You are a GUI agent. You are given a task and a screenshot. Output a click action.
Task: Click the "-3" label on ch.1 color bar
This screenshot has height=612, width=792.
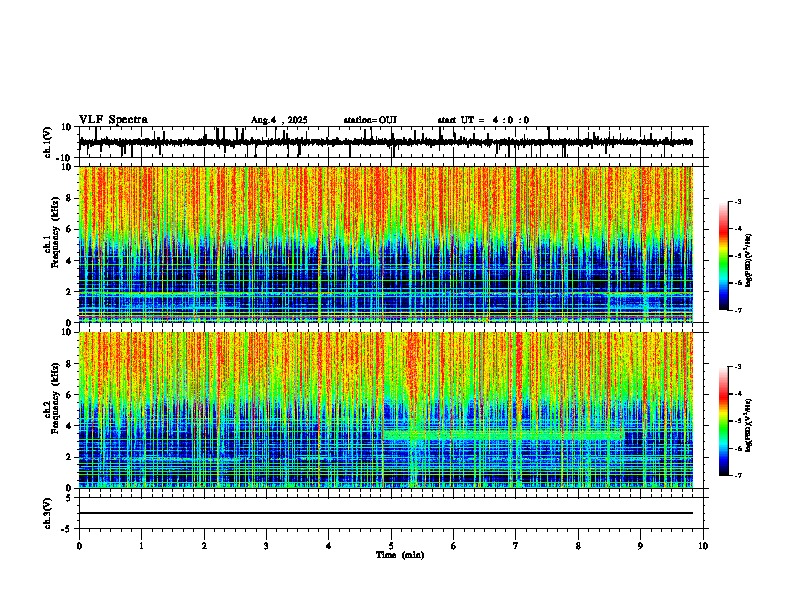tap(737, 201)
